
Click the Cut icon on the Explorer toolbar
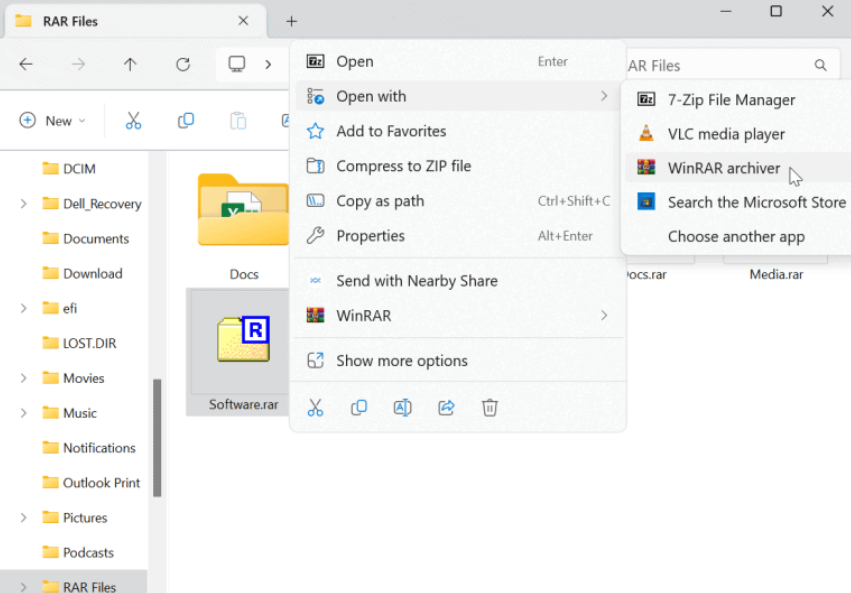coord(133,120)
